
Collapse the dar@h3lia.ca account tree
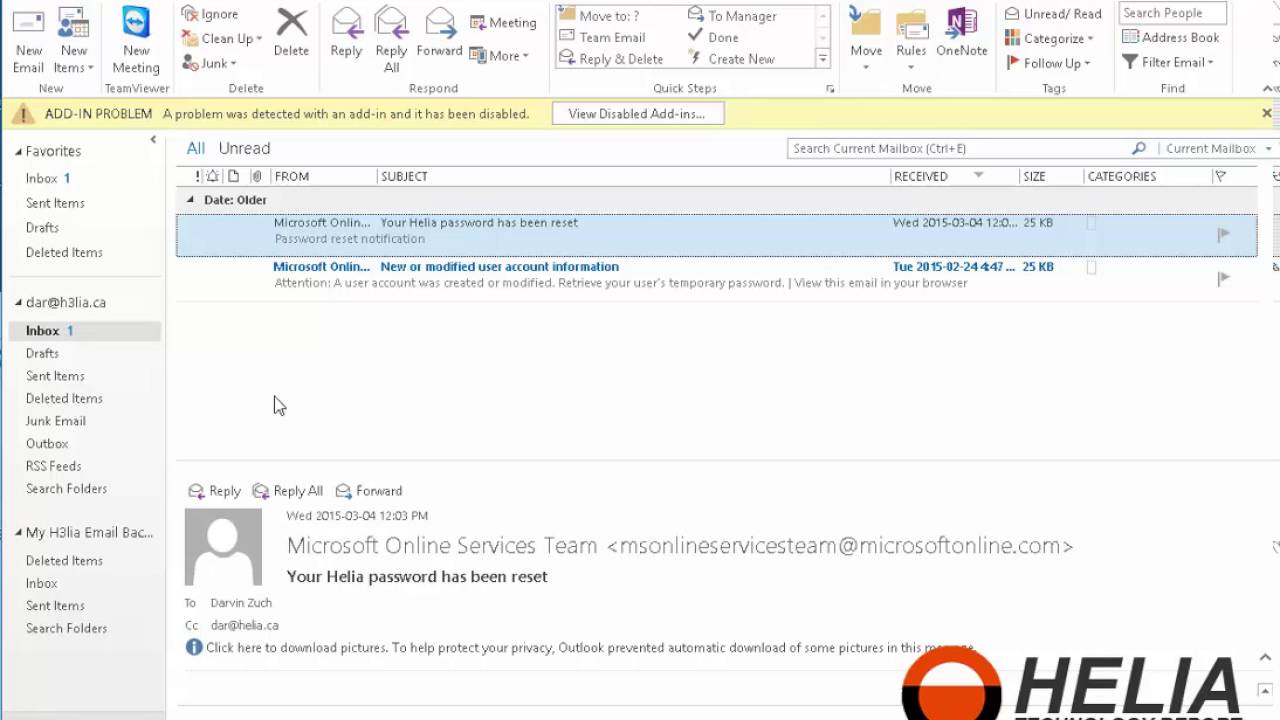18,302
